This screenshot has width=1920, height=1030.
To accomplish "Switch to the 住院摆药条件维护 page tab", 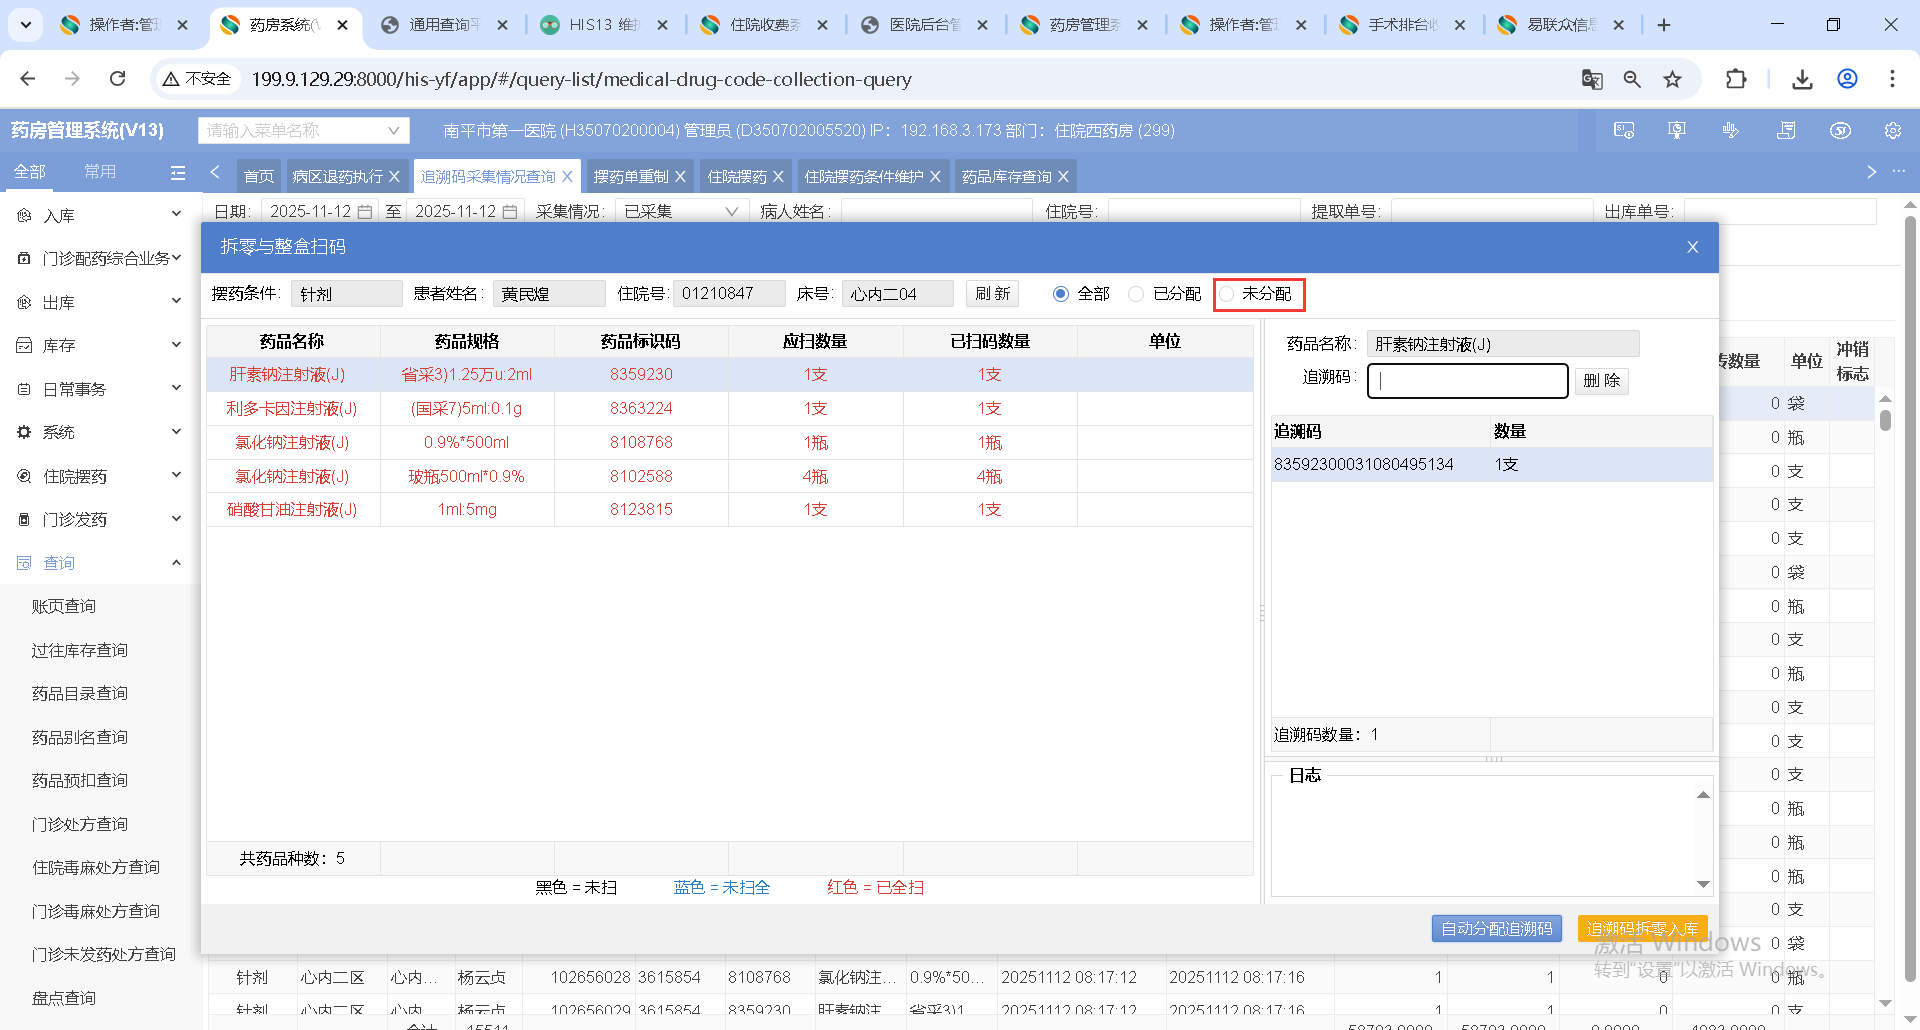I will click(872, 176).
